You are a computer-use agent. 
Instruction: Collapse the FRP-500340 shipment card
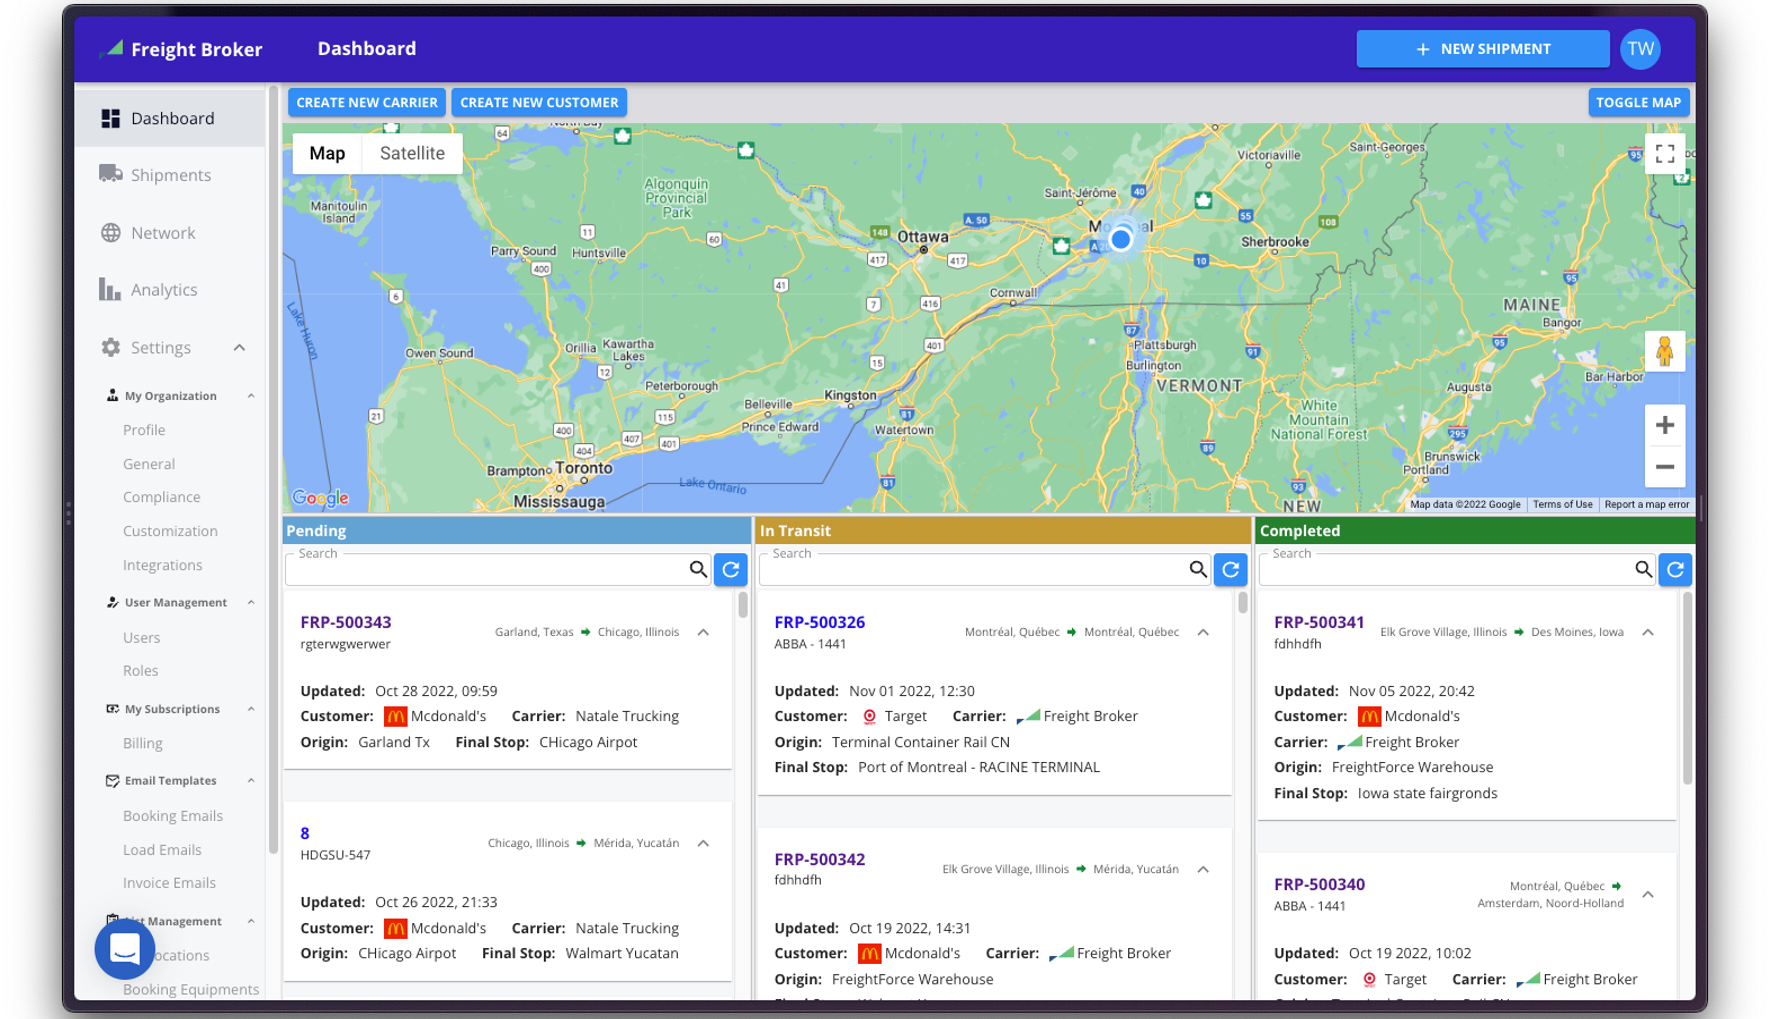[x=1648, y=894]
